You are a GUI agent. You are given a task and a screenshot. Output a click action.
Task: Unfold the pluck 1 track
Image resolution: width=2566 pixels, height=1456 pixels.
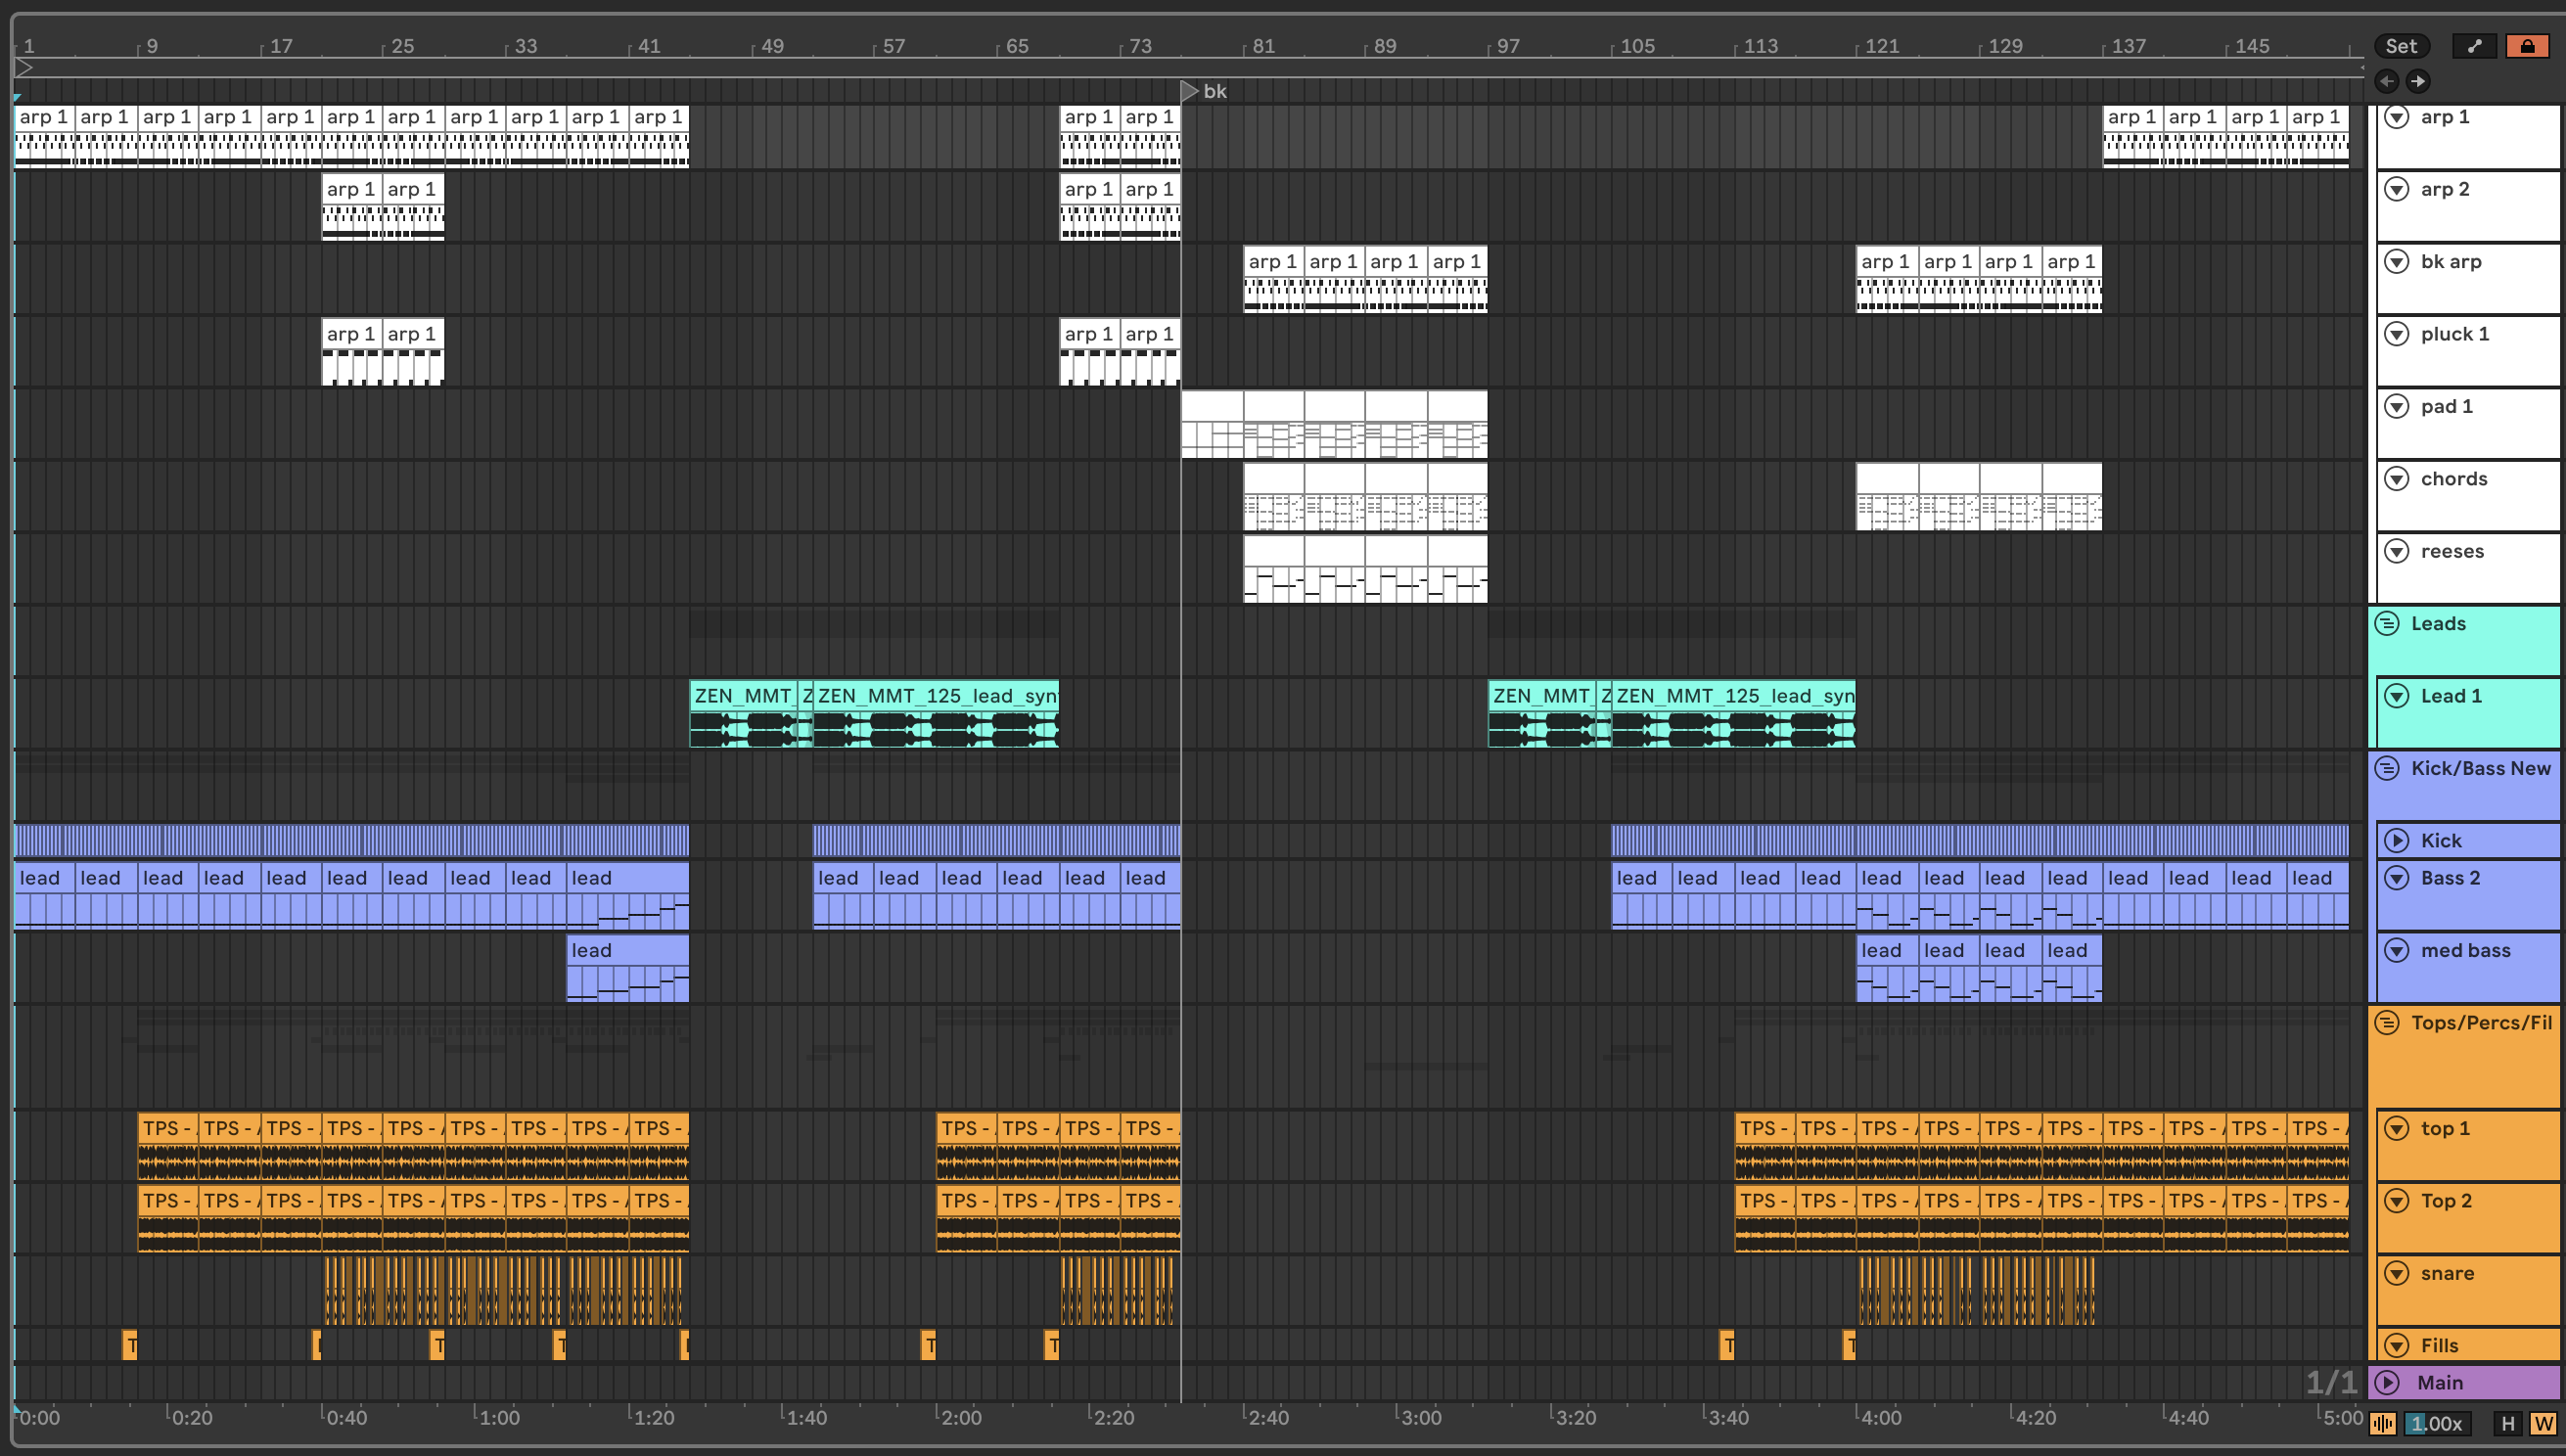pos(2397,334)
